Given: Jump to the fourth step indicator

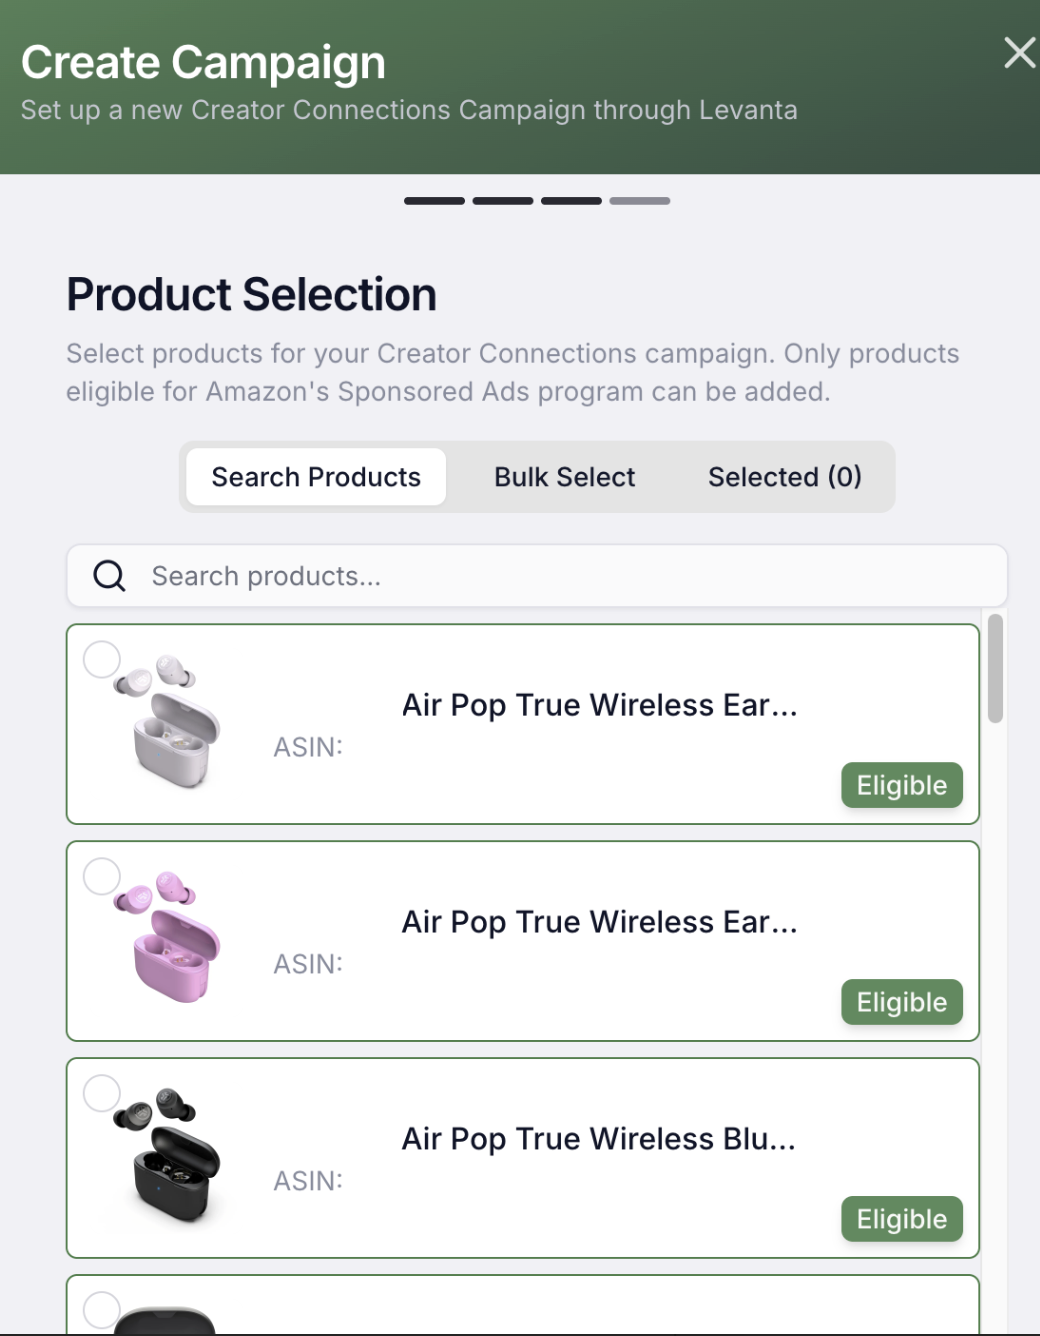Looking at the screenshot, I should coord(640,201).
